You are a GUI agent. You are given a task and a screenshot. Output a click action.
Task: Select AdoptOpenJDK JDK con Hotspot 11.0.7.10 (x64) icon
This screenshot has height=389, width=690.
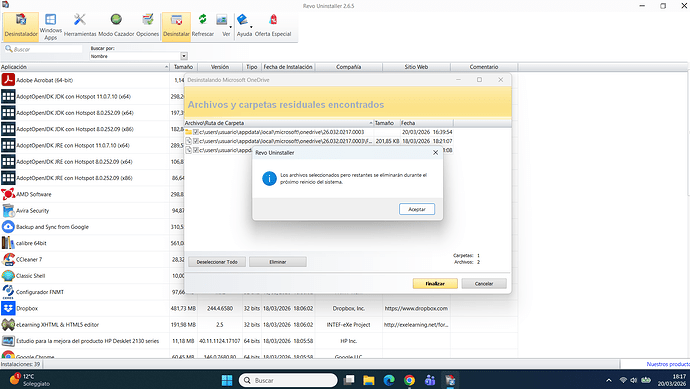click(x=8, y=96)
